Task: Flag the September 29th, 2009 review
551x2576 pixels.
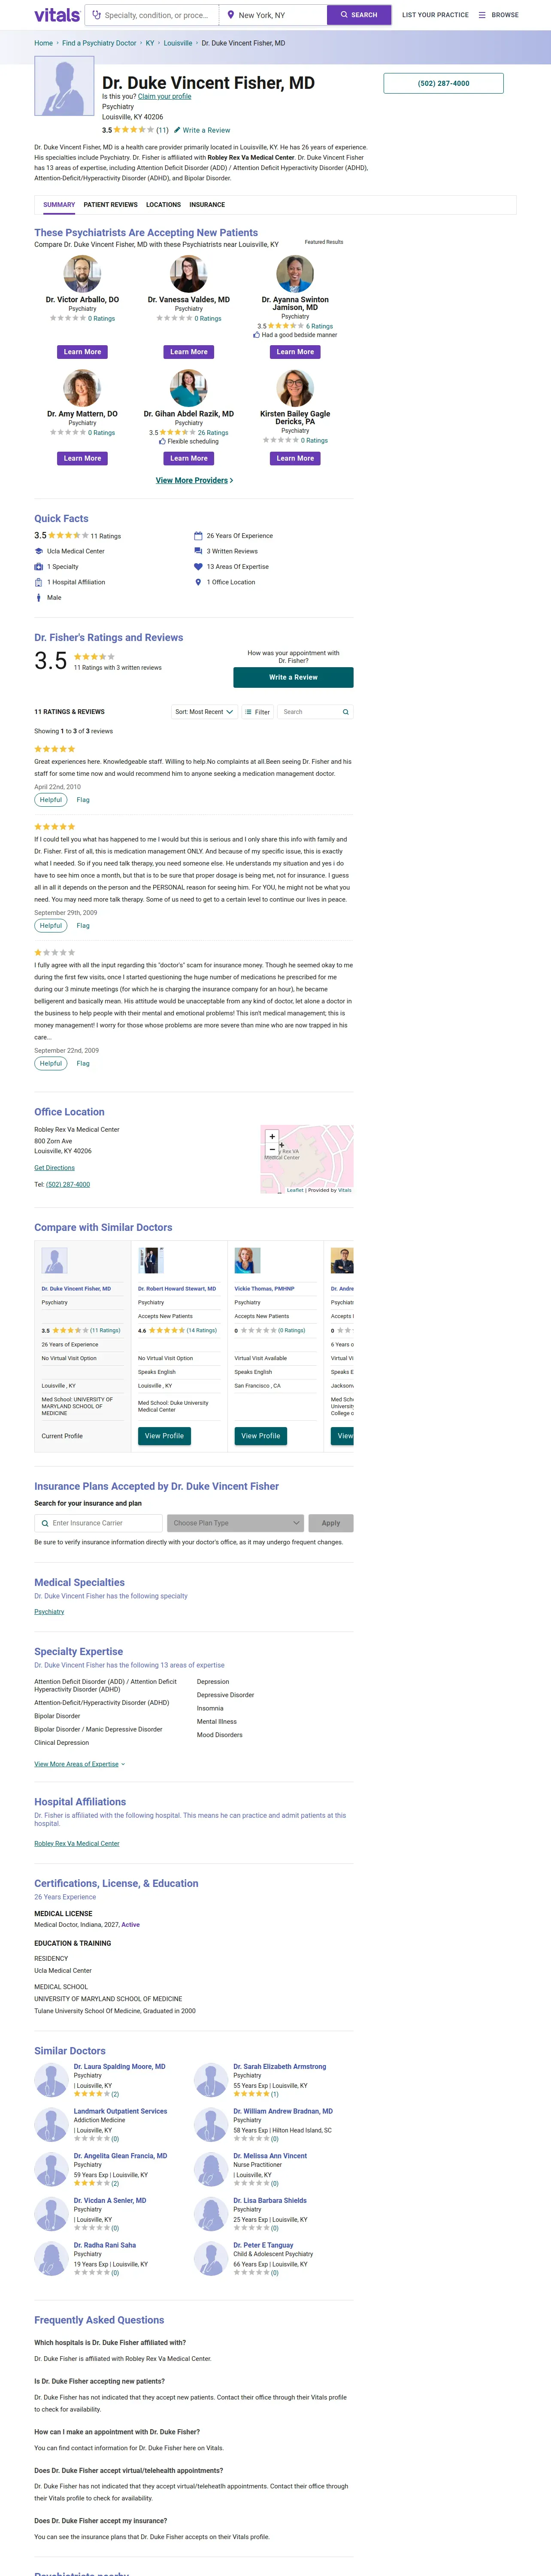Action: [x=83, y=925]
